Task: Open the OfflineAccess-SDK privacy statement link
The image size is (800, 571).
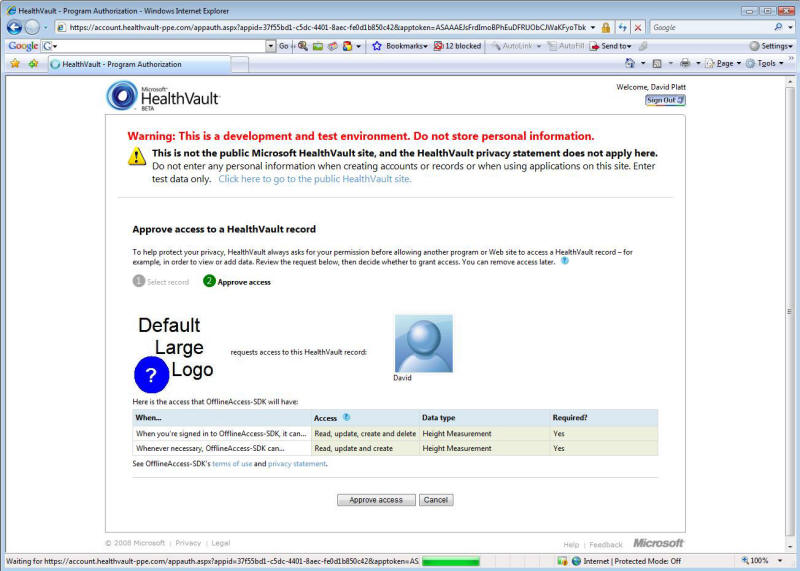Action: click(x=297, y=464)
